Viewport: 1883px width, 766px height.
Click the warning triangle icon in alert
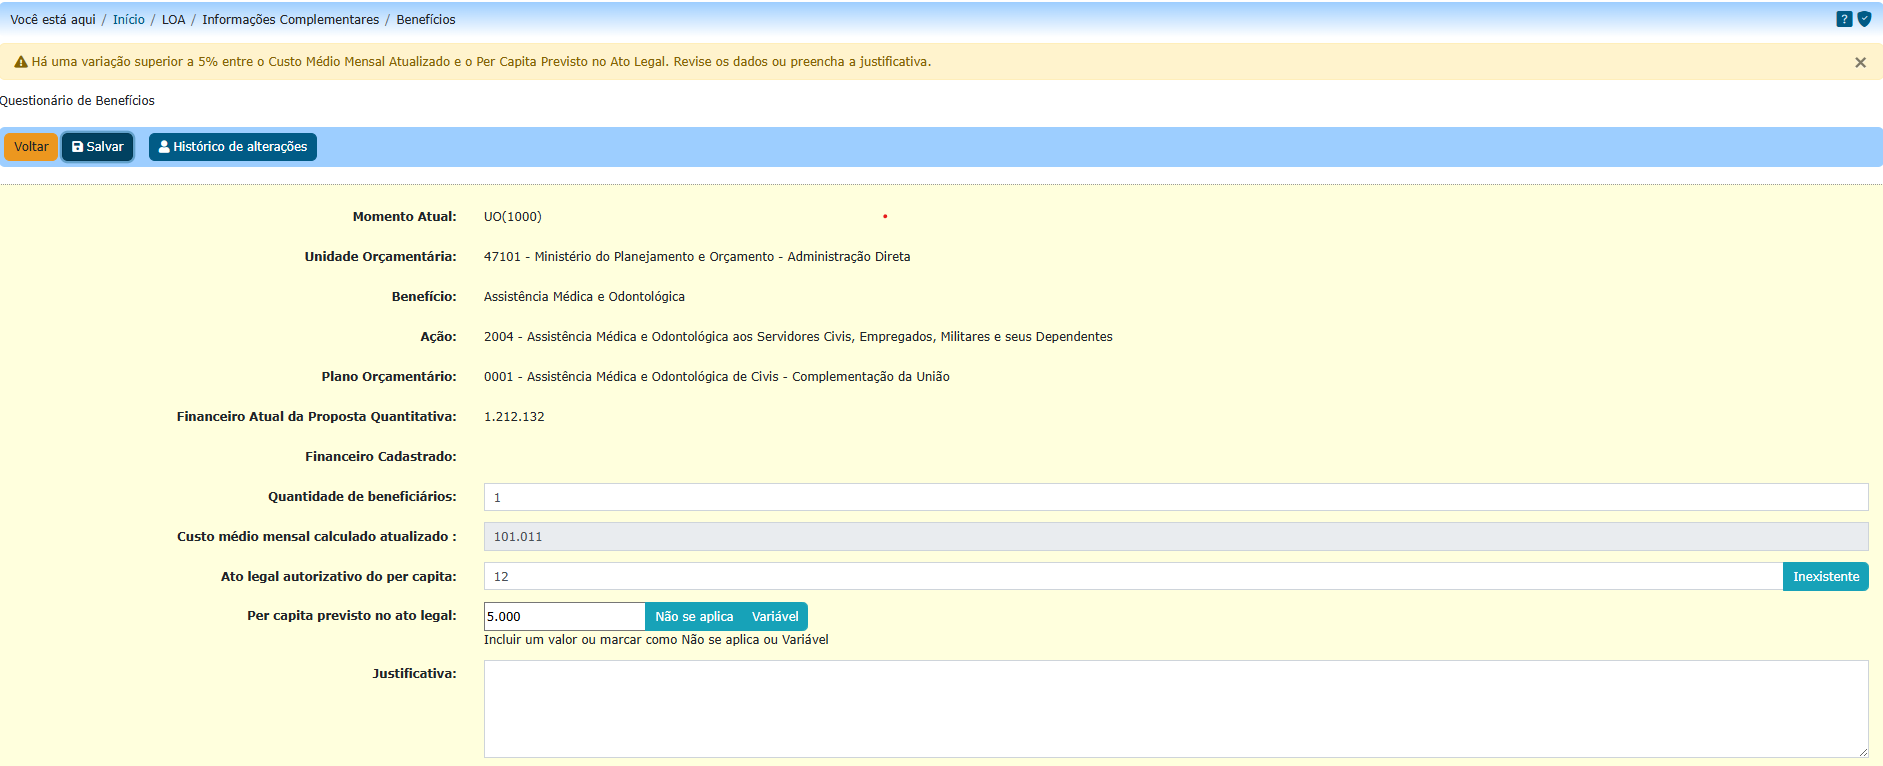click(x=20, y=62)
